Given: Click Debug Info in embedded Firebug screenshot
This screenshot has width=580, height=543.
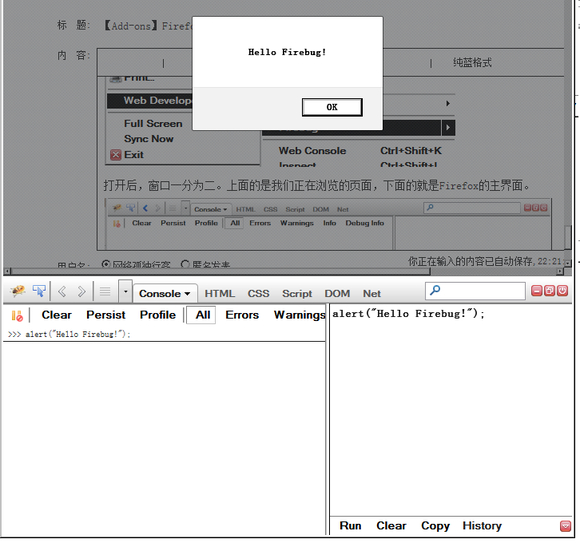Looking at the screenshot, I should [x=364, y=223].
